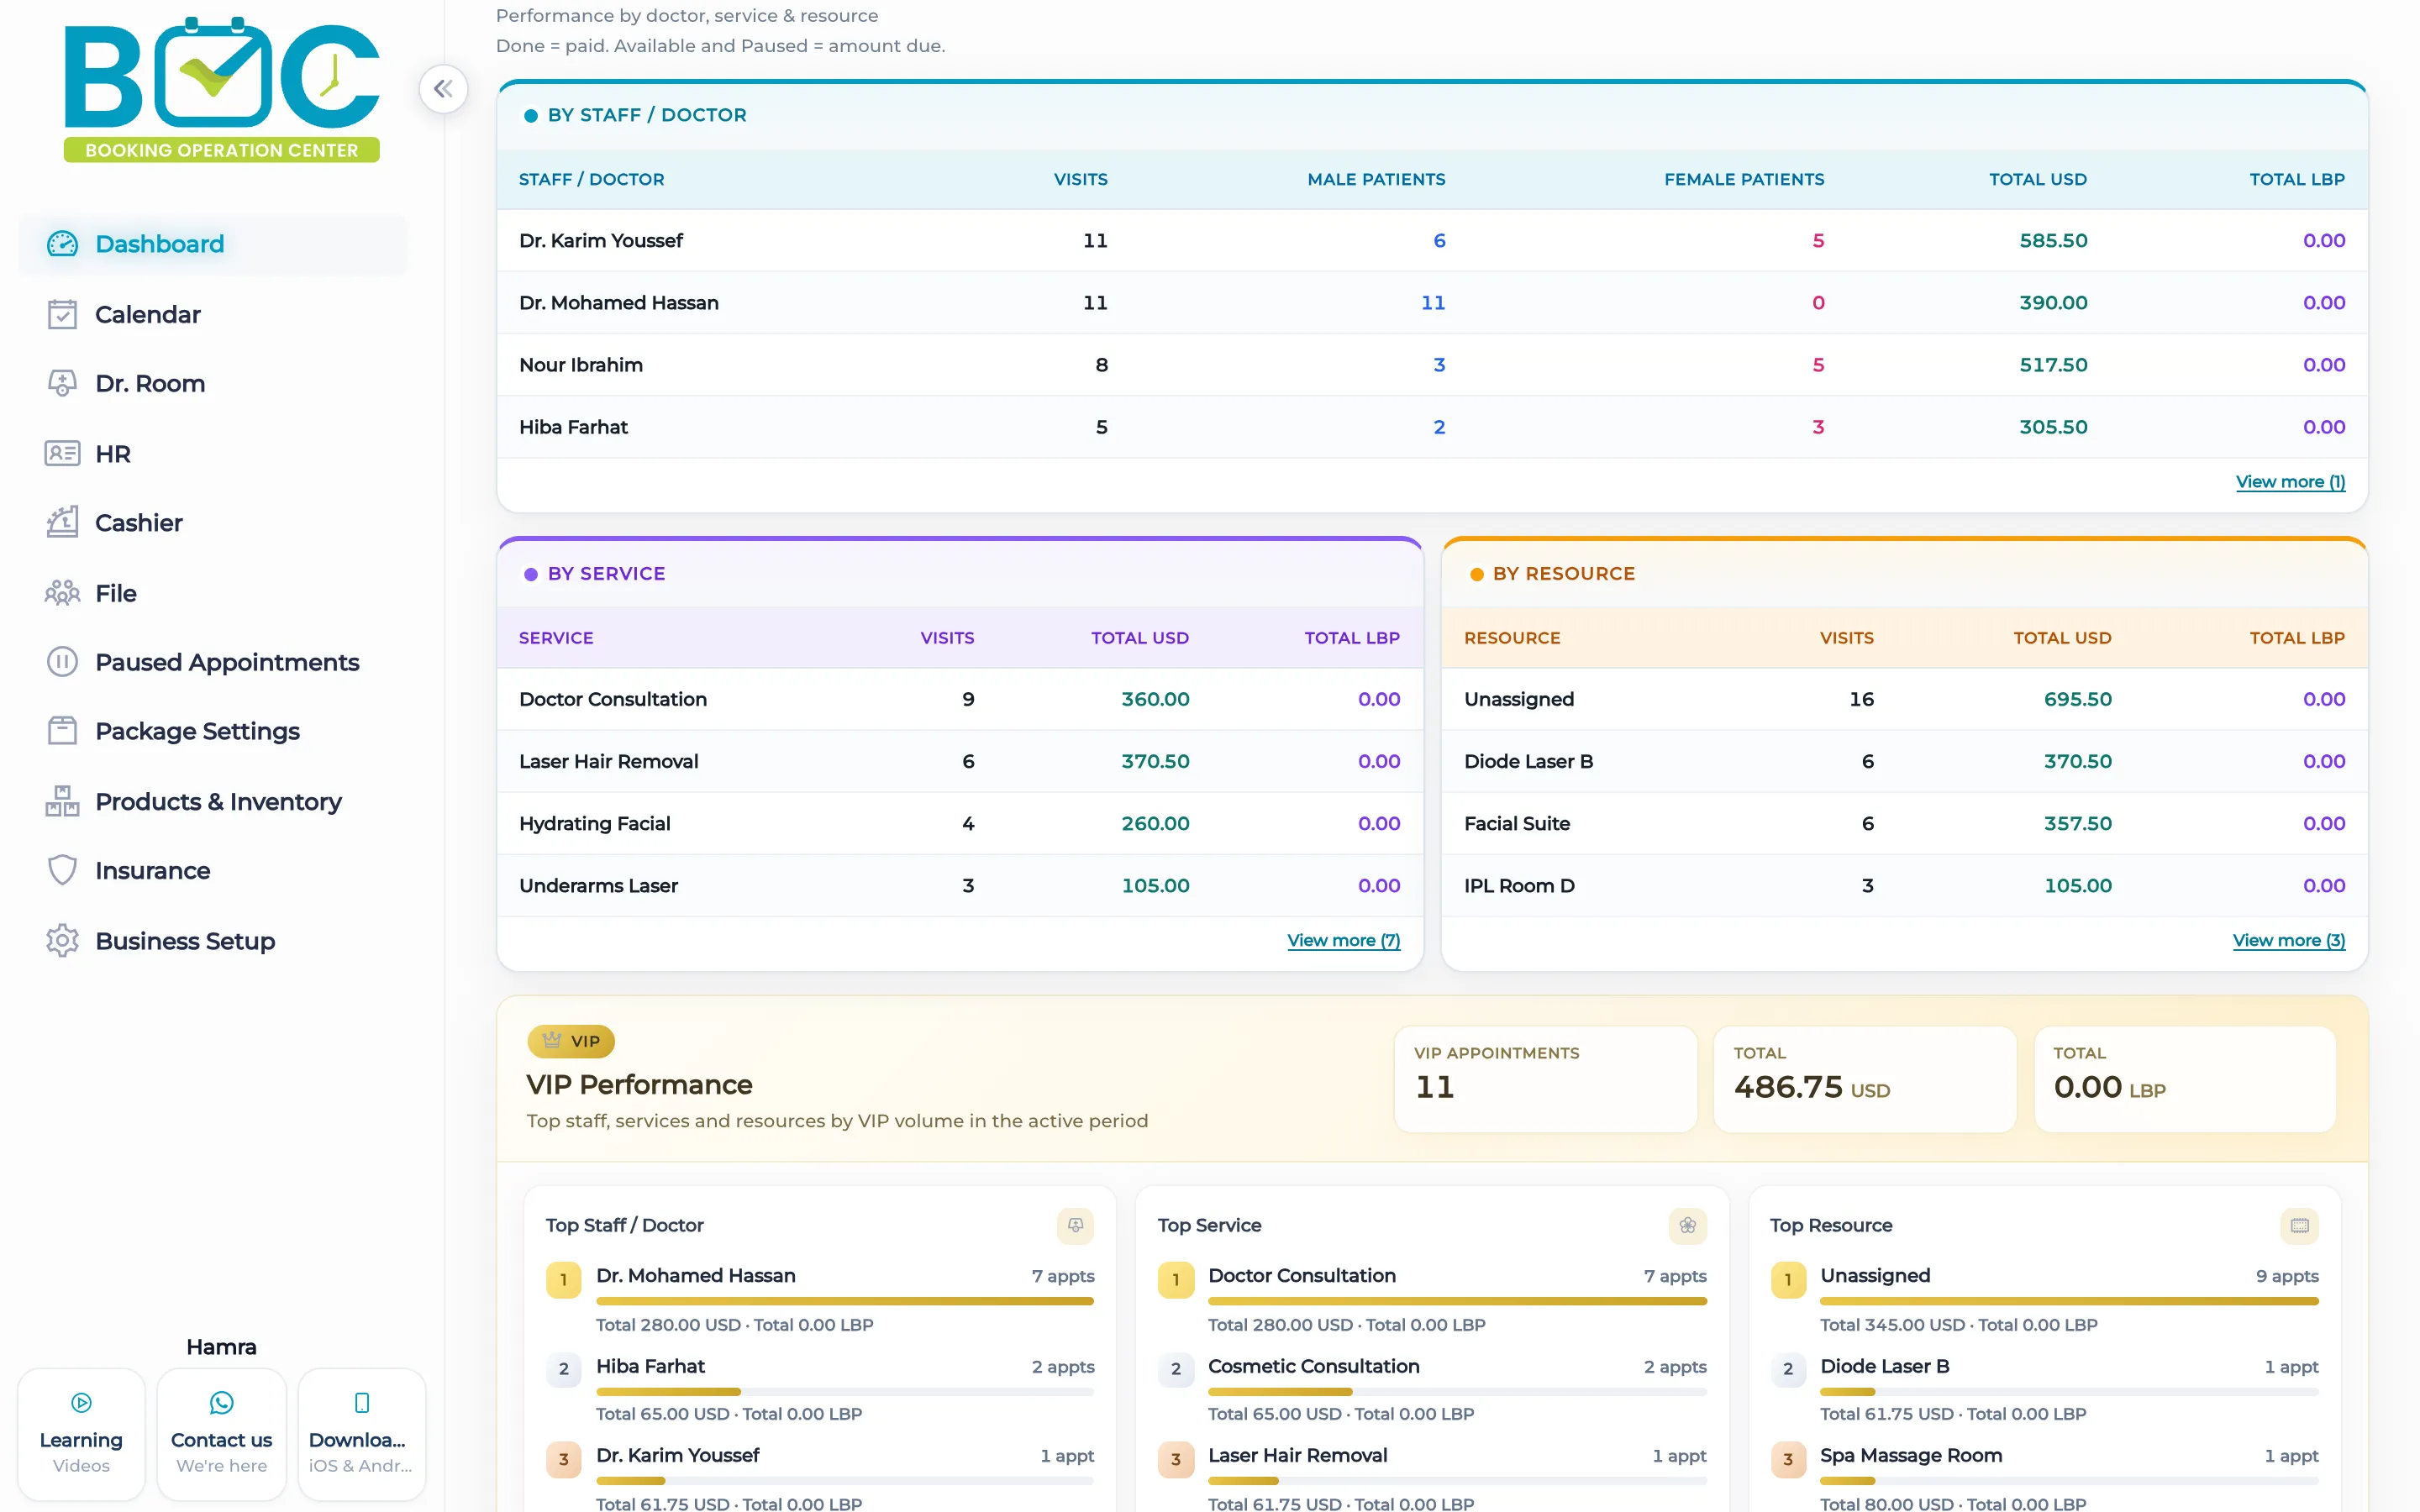2420x1512 pixels.
Task: Open the Learning Videos button
Action: click(x=81, y=1434)
